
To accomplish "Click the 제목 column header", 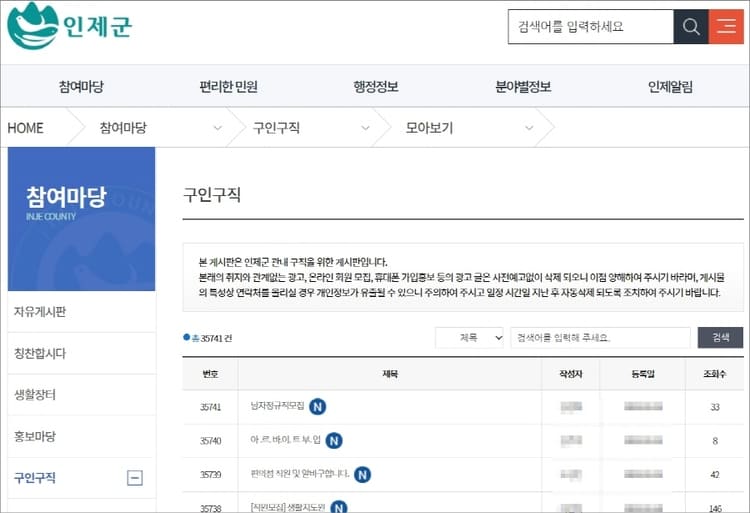I will point(390,374).
